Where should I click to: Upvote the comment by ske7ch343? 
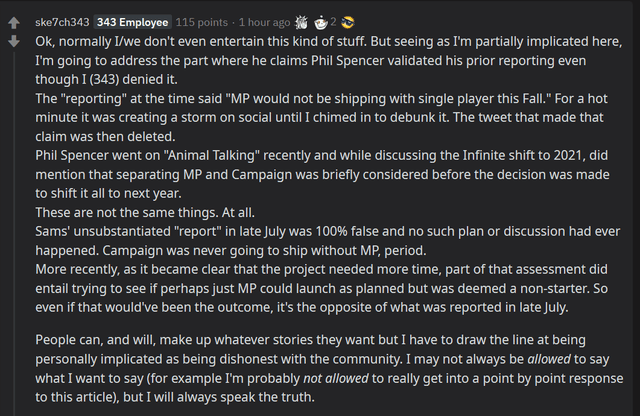point(14,22)
